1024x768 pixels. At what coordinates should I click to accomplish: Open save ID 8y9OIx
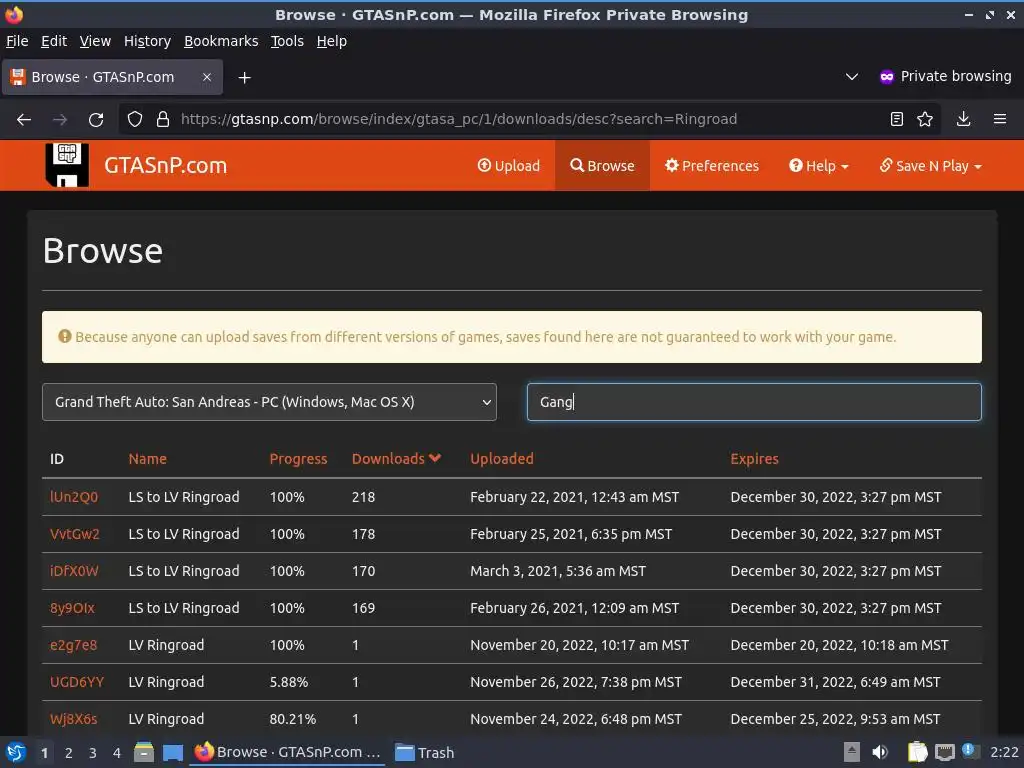coord(72,608)
